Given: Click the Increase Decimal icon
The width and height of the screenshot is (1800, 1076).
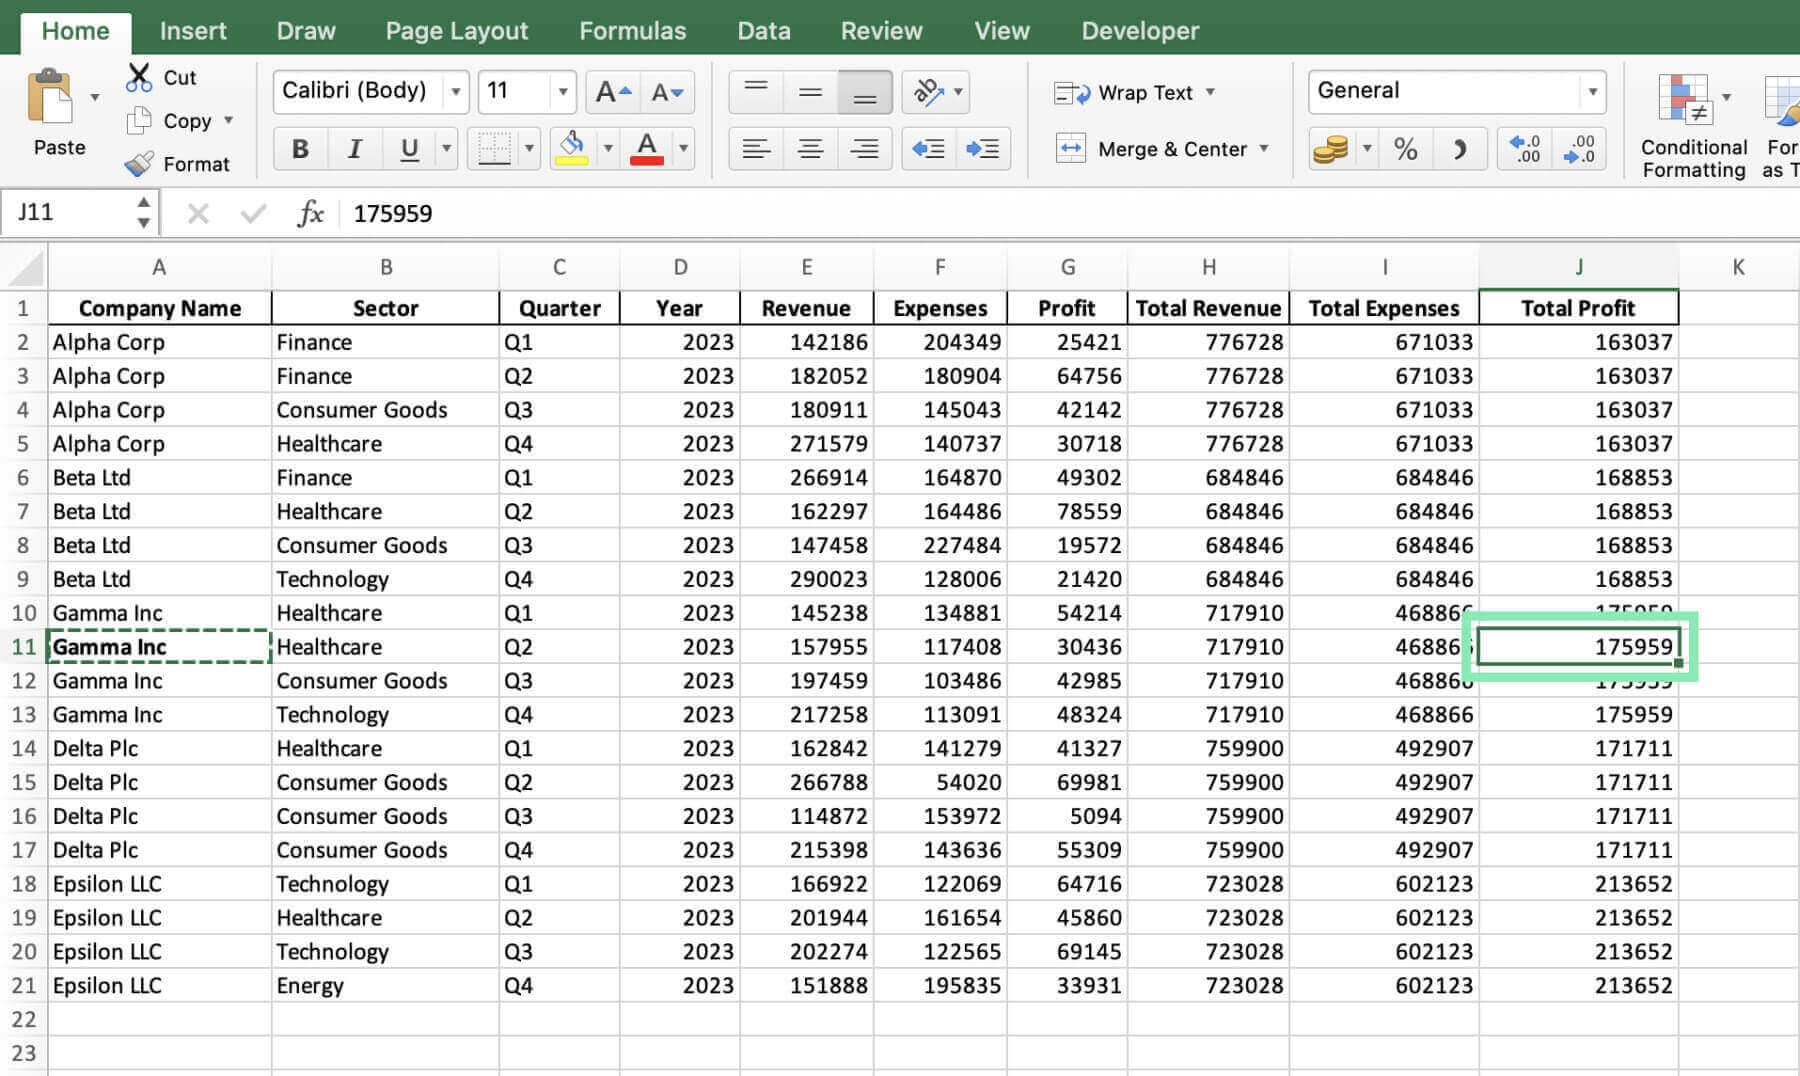Looking at the screenshot, I should 1524,148.
